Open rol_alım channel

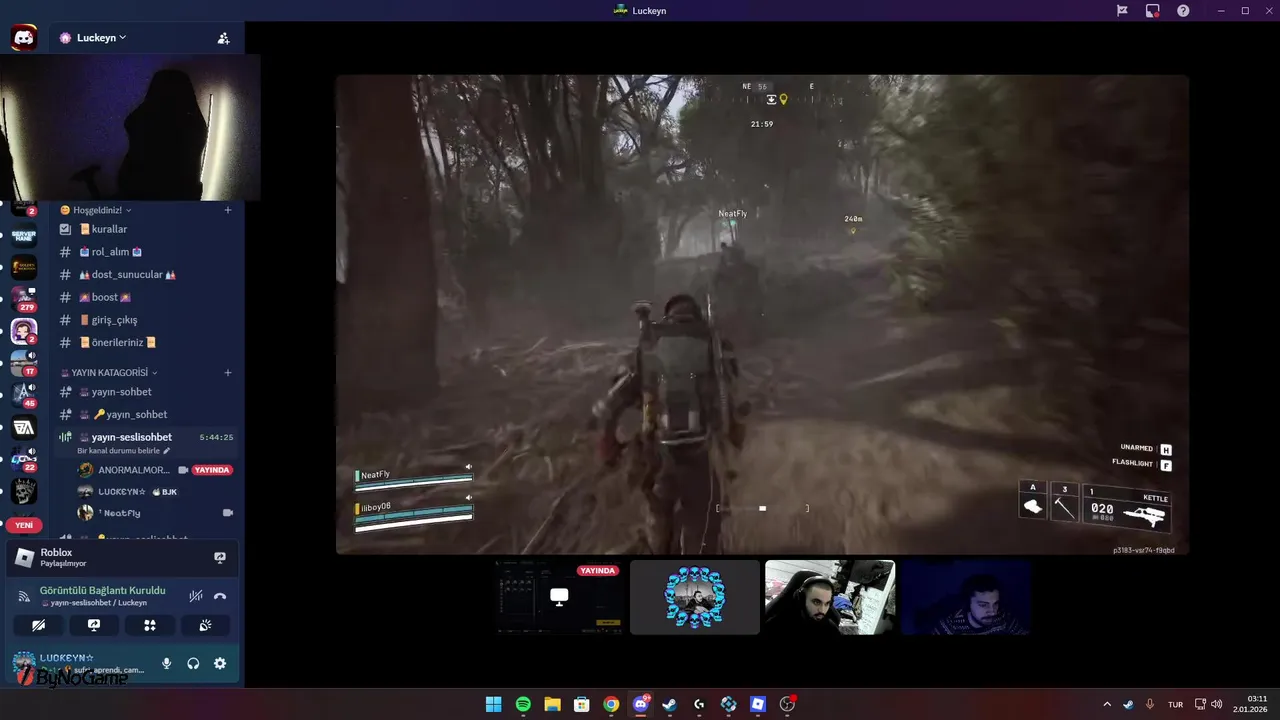(x=147, y=252)
